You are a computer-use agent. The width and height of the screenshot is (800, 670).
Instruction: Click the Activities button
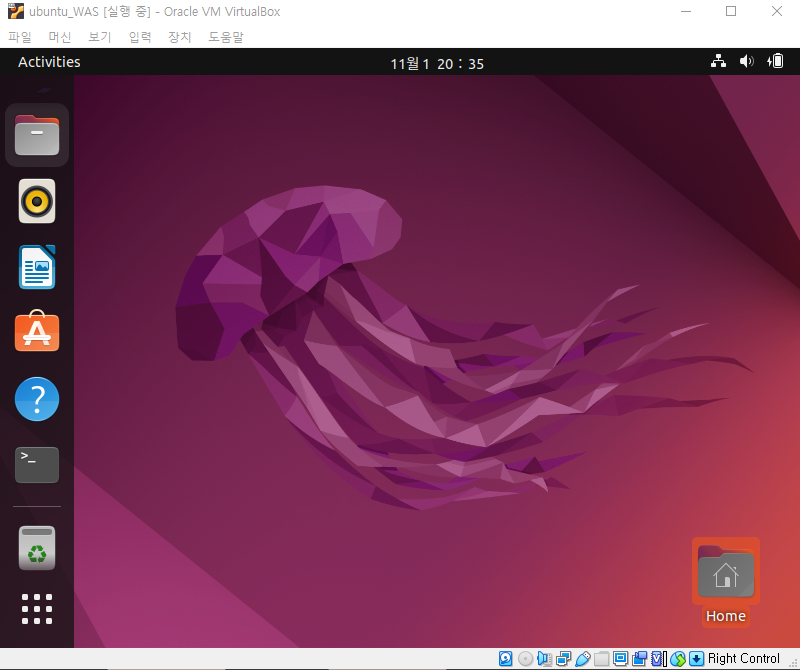tap(49, 62)
